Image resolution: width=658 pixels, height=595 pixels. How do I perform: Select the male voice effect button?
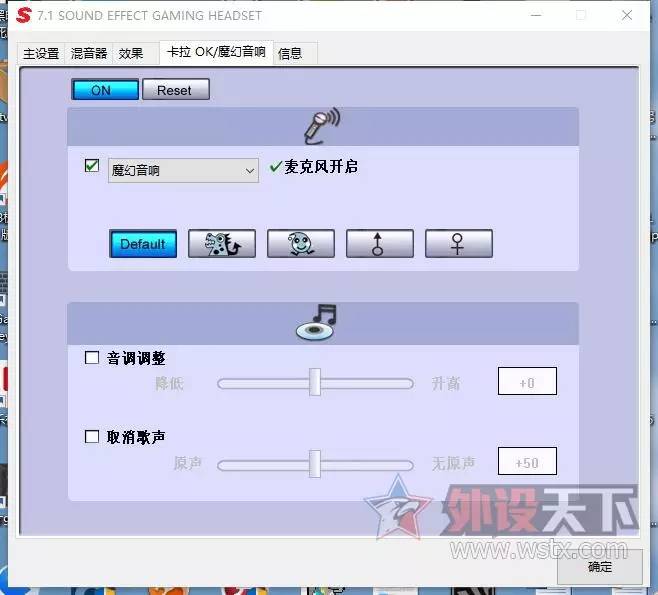pos(379,243)
